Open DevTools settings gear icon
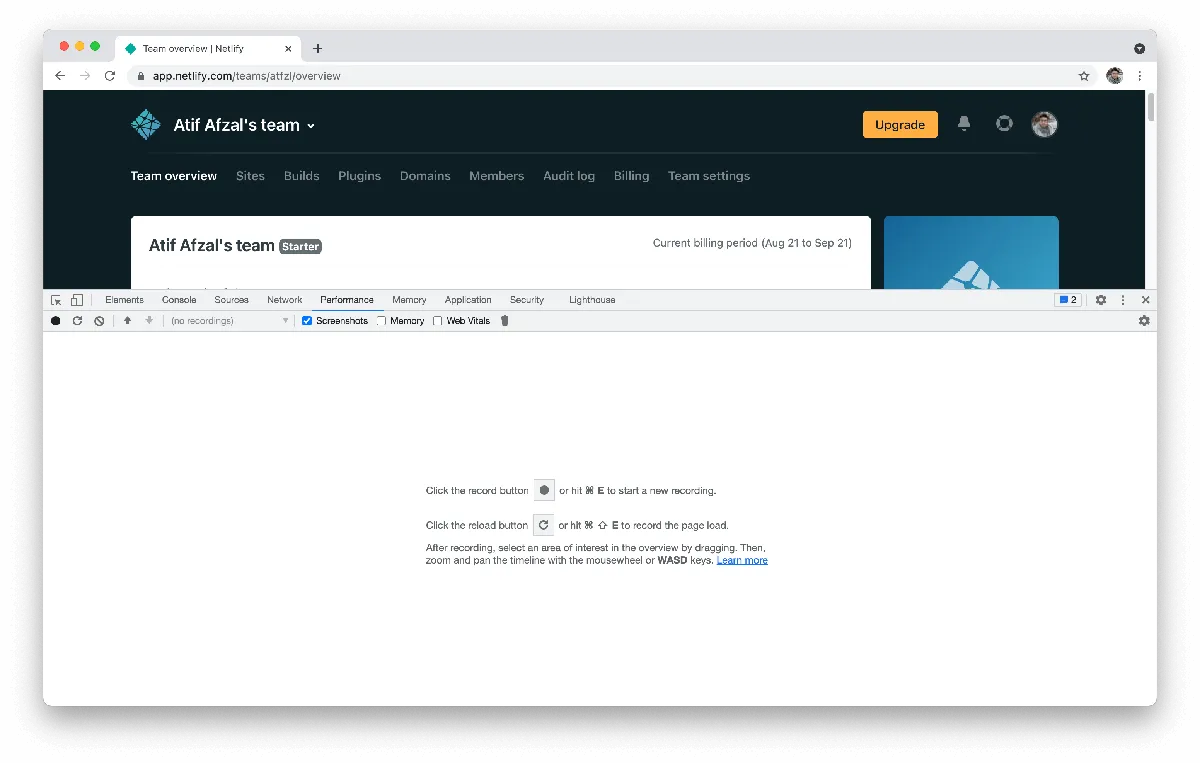1200x763 pixels. coord(1101,300)
